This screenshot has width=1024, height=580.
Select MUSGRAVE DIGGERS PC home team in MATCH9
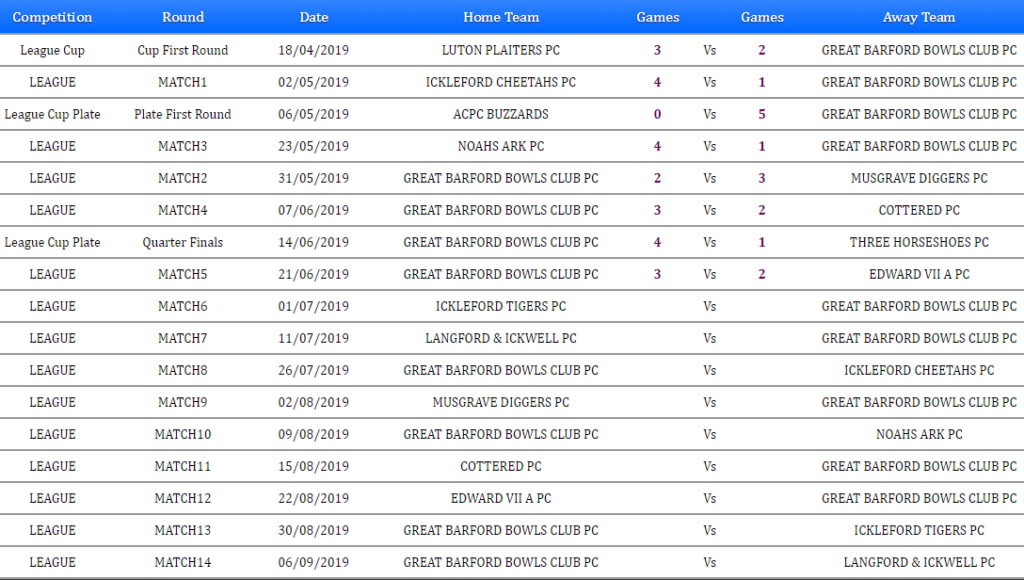[501, 402]
